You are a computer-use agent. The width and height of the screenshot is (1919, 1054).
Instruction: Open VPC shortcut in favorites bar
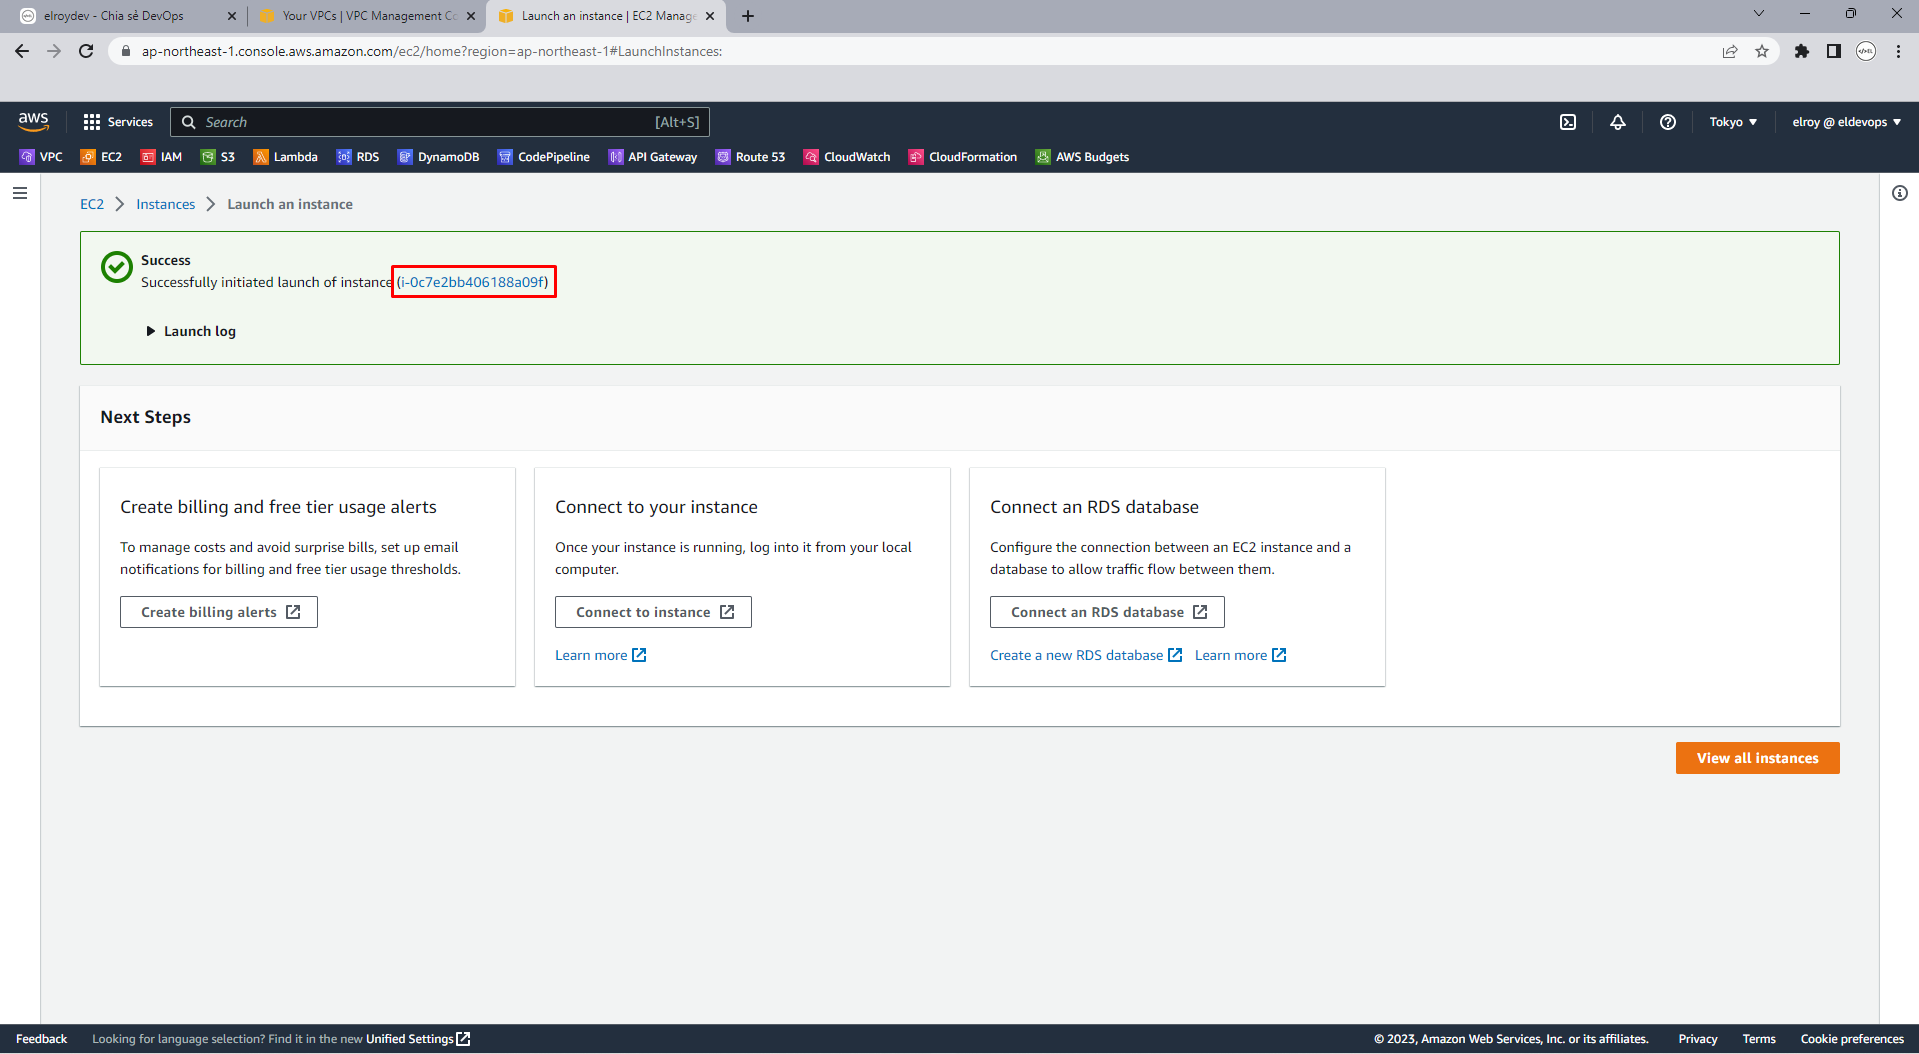(x=41, y=157)
